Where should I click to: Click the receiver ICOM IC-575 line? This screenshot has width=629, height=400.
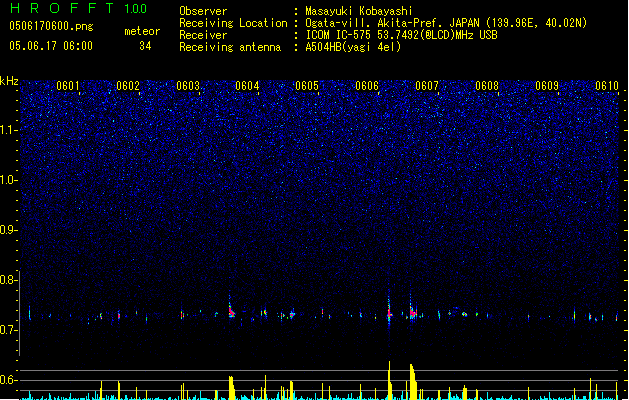[x=401, y=35]
